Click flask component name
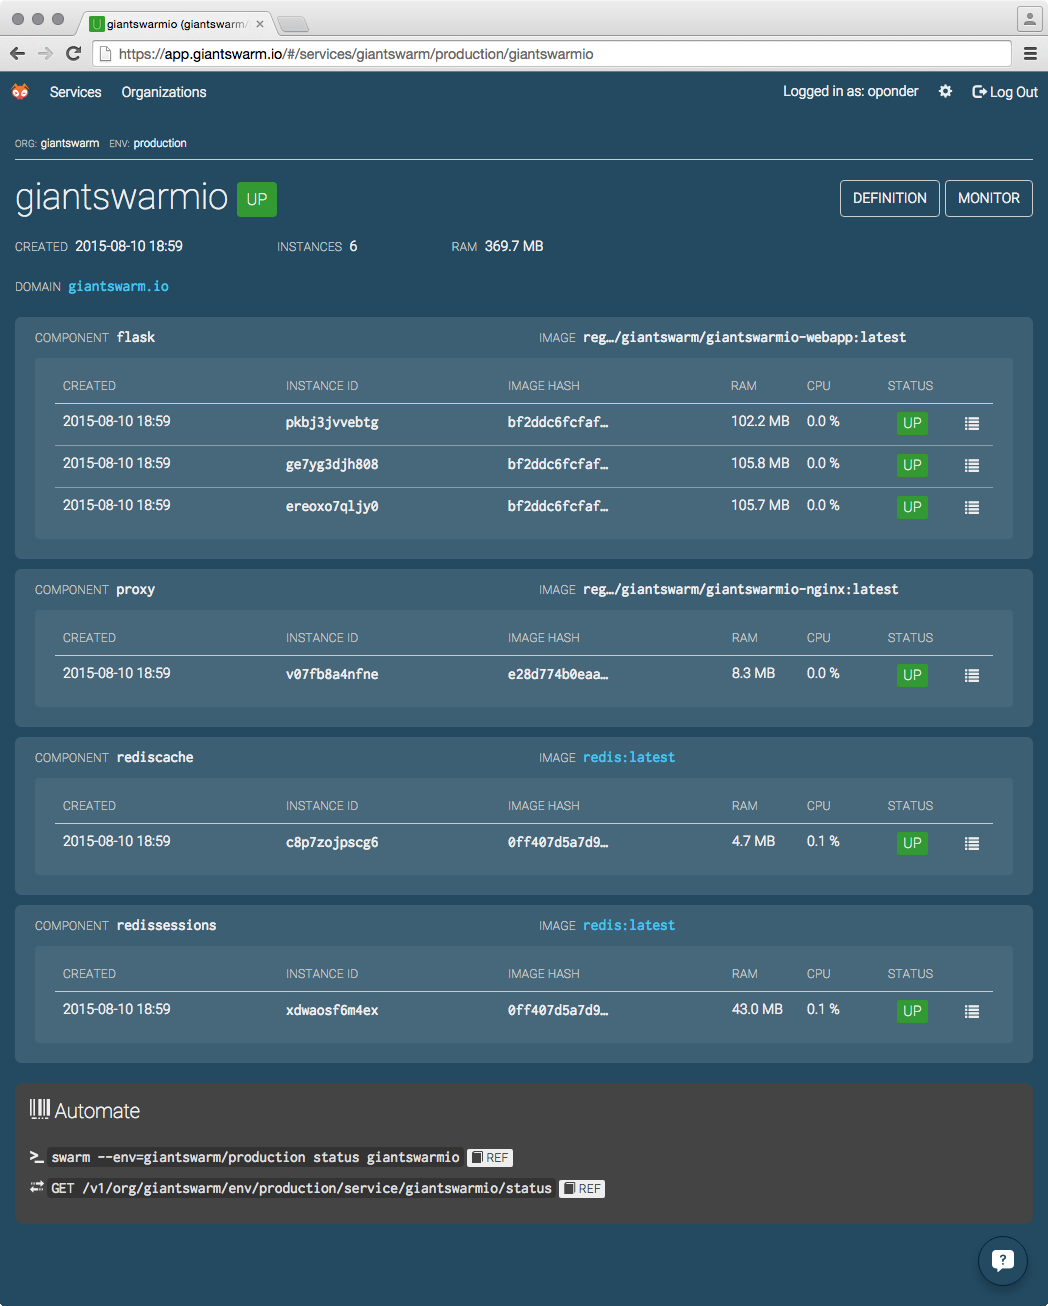The height and width of the screenshot is (1306, 1048). pos(136,337)
